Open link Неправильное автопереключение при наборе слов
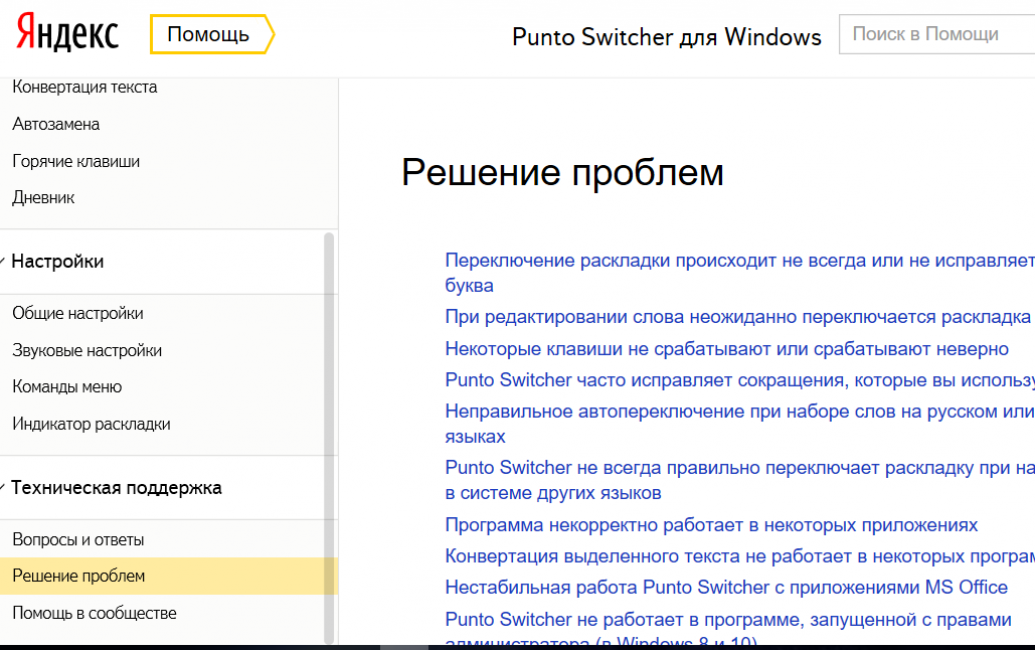 click(739, 424)
